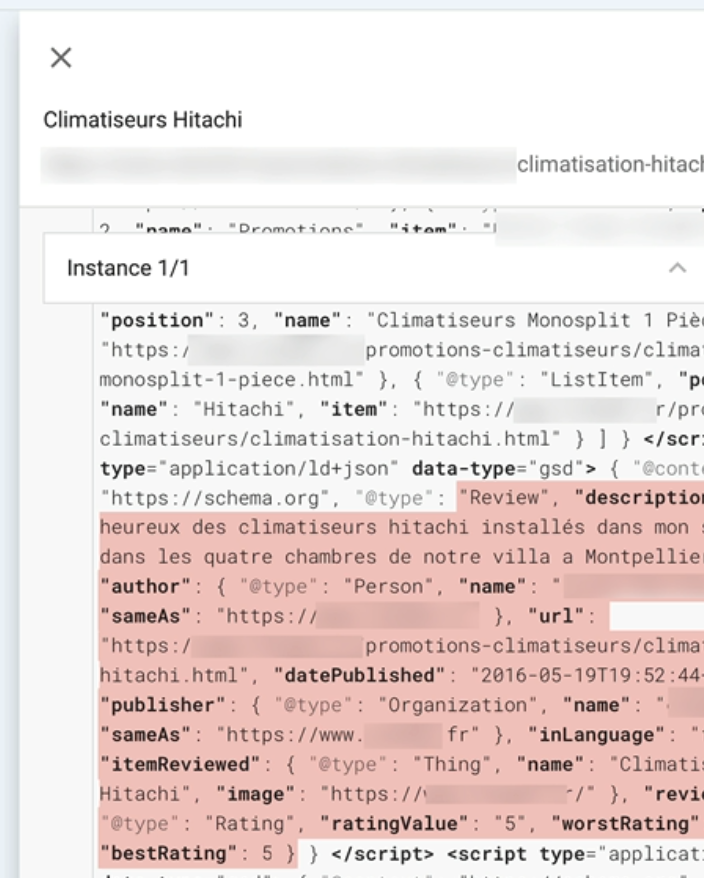The width and height of the screenshot is (704, 878).
Task: Click the monosplit-1-piece.html text
Action: [232, 380]
